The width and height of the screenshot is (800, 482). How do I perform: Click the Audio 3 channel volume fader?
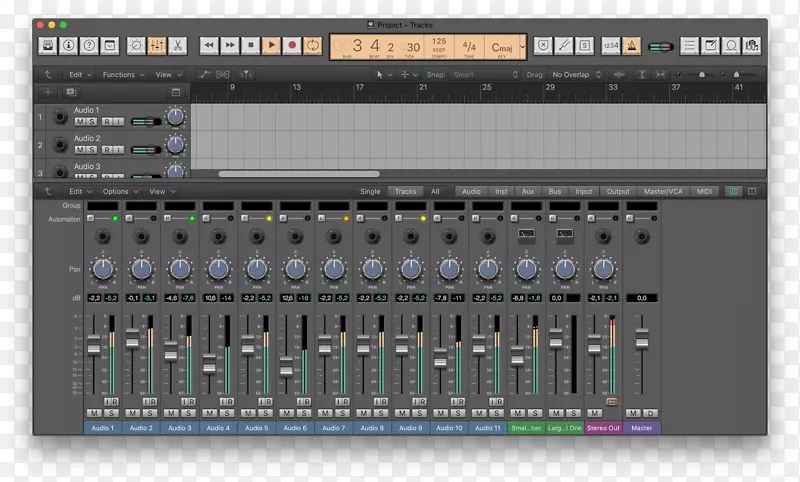[170, 352]
